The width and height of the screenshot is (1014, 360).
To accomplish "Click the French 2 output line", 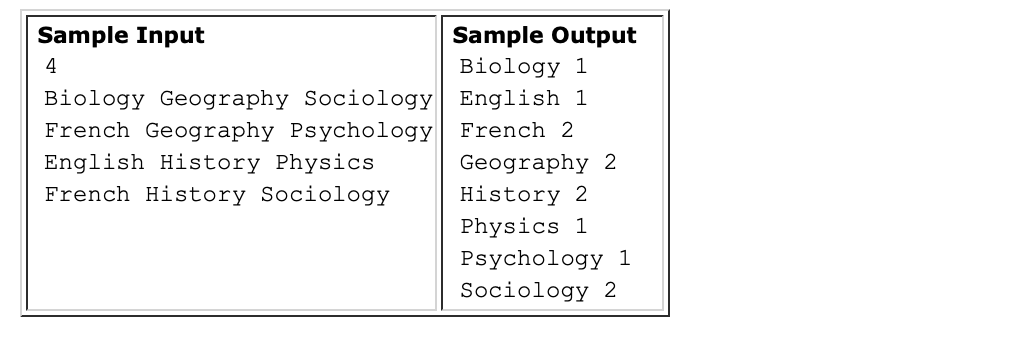I will tap(517, 131).
